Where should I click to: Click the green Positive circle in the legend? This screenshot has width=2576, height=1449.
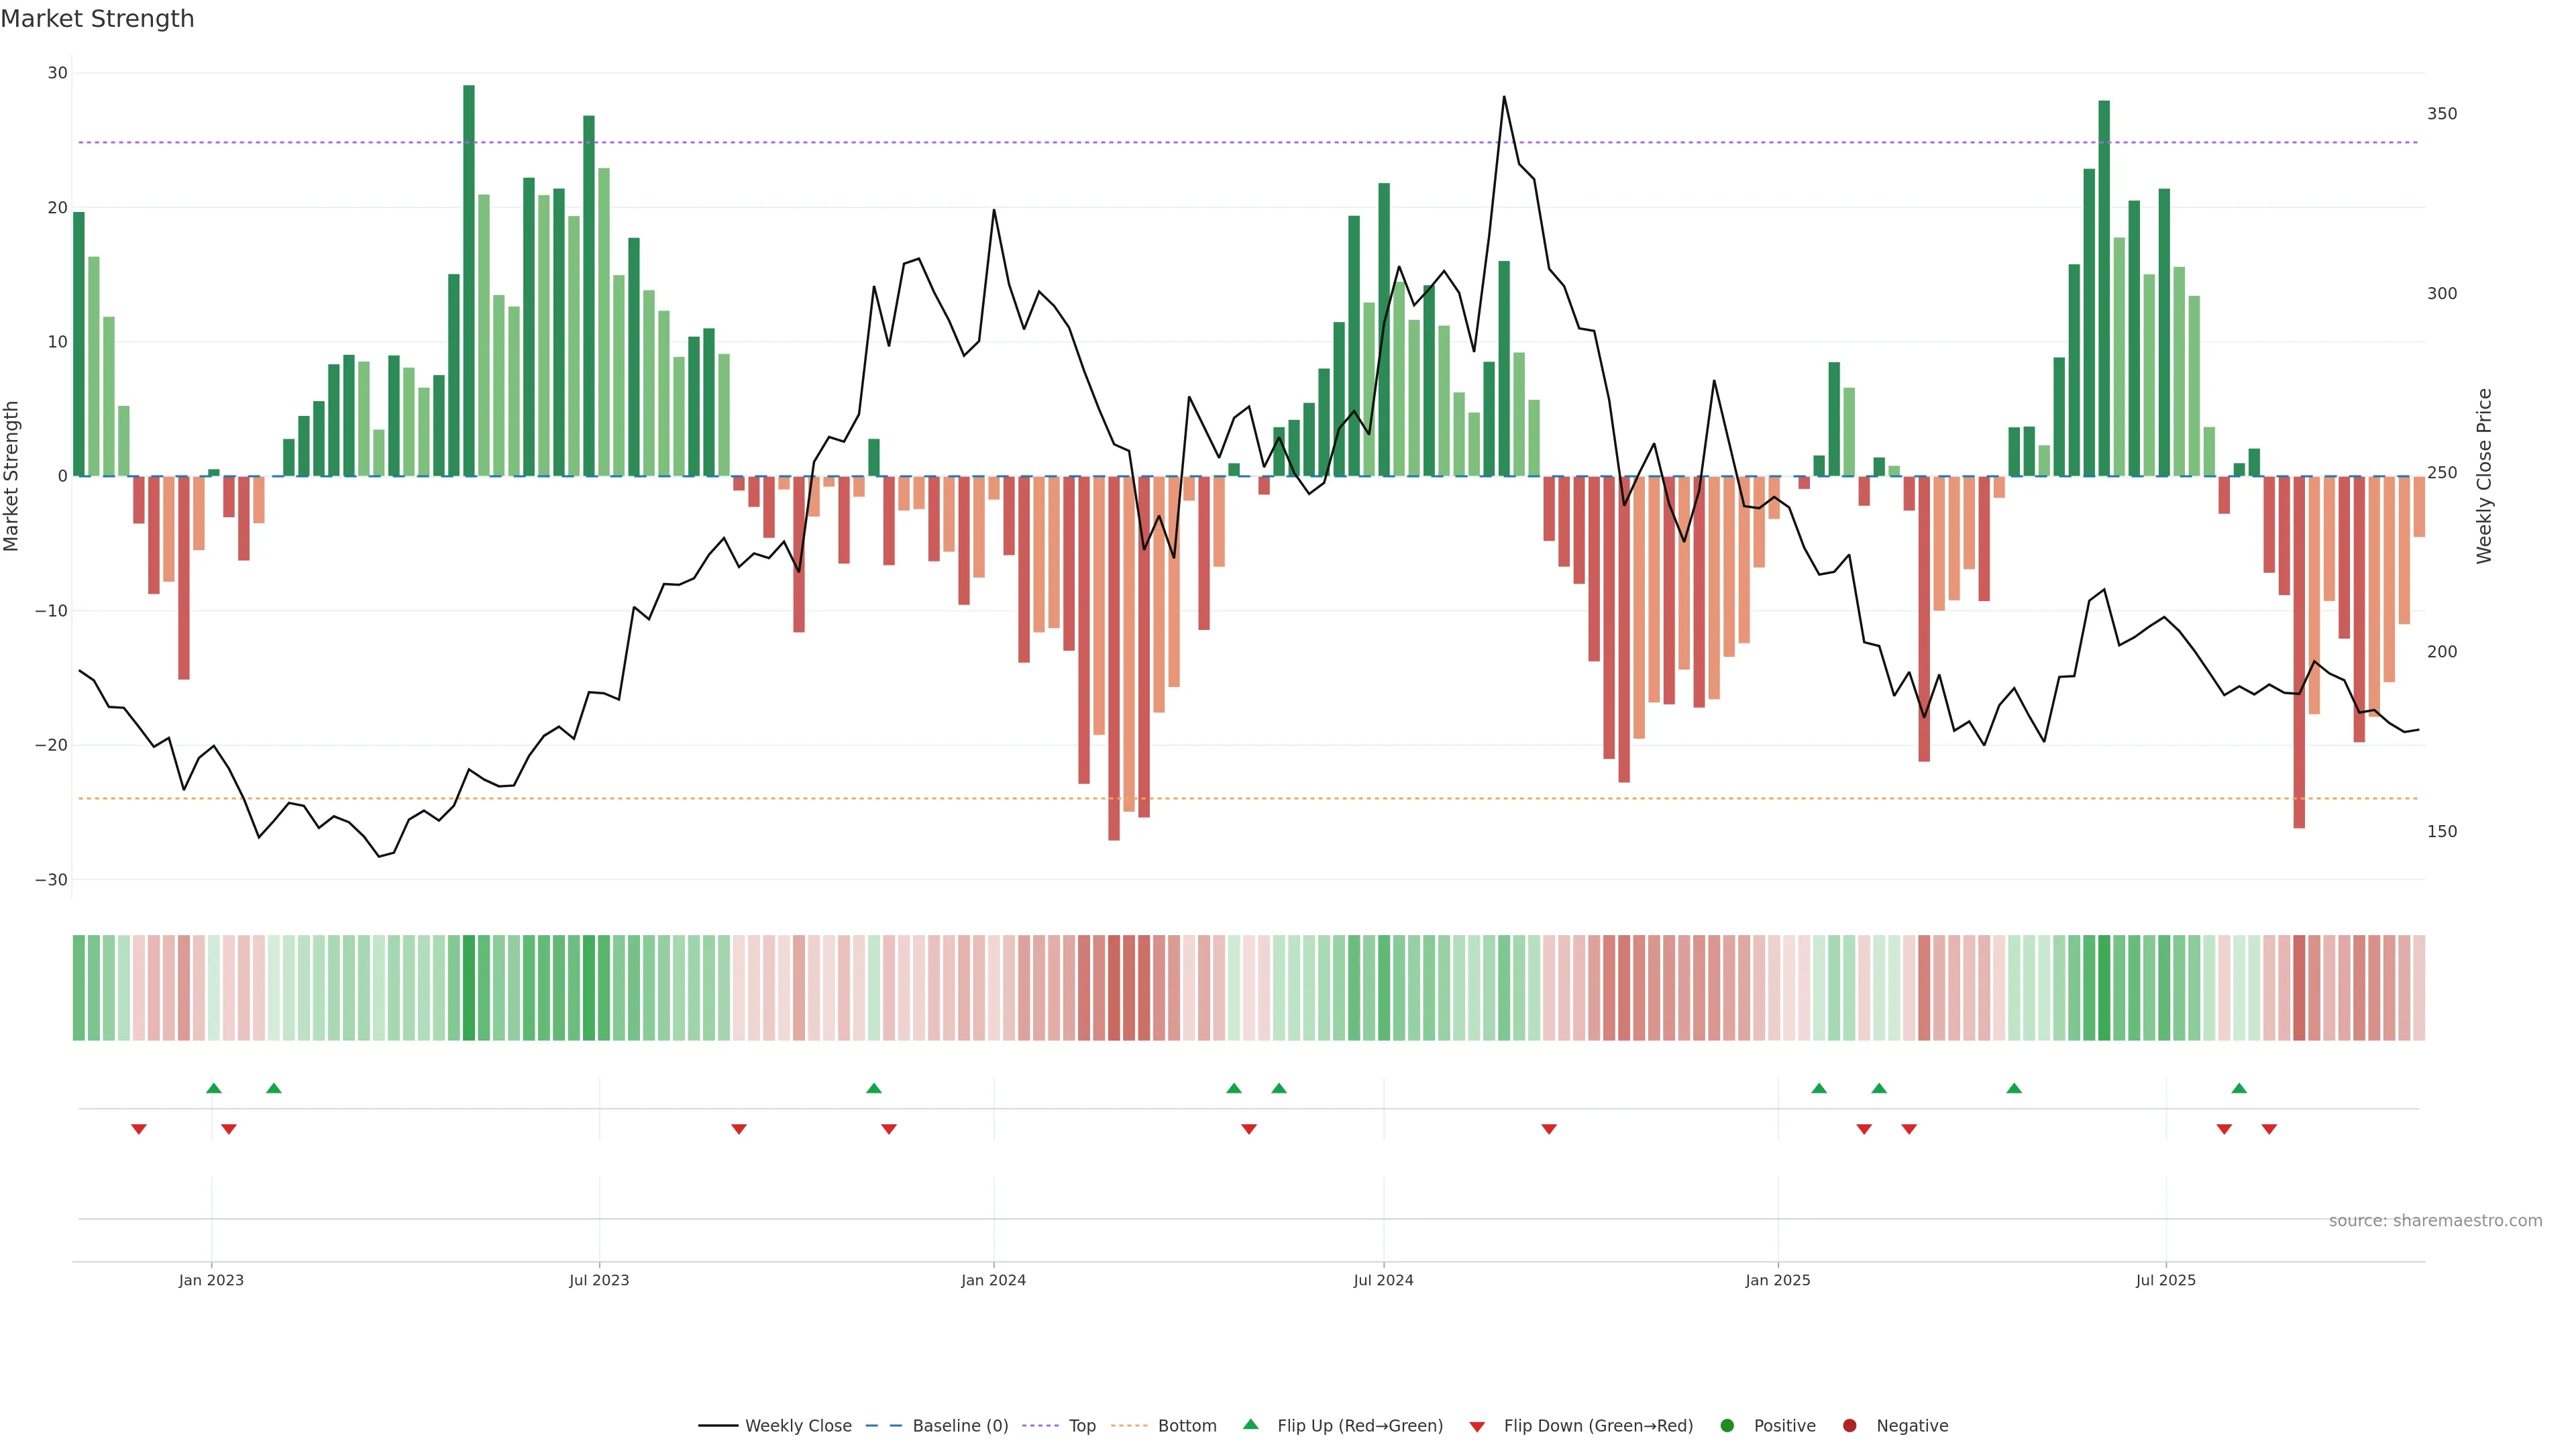point(1727,1425)
